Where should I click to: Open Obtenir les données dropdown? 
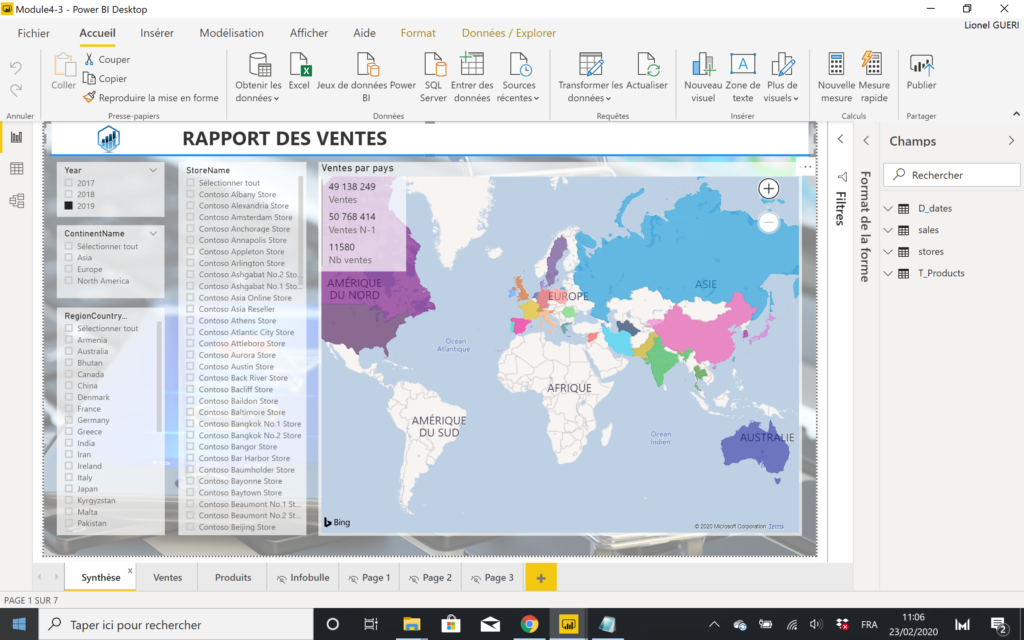[259, 91]
